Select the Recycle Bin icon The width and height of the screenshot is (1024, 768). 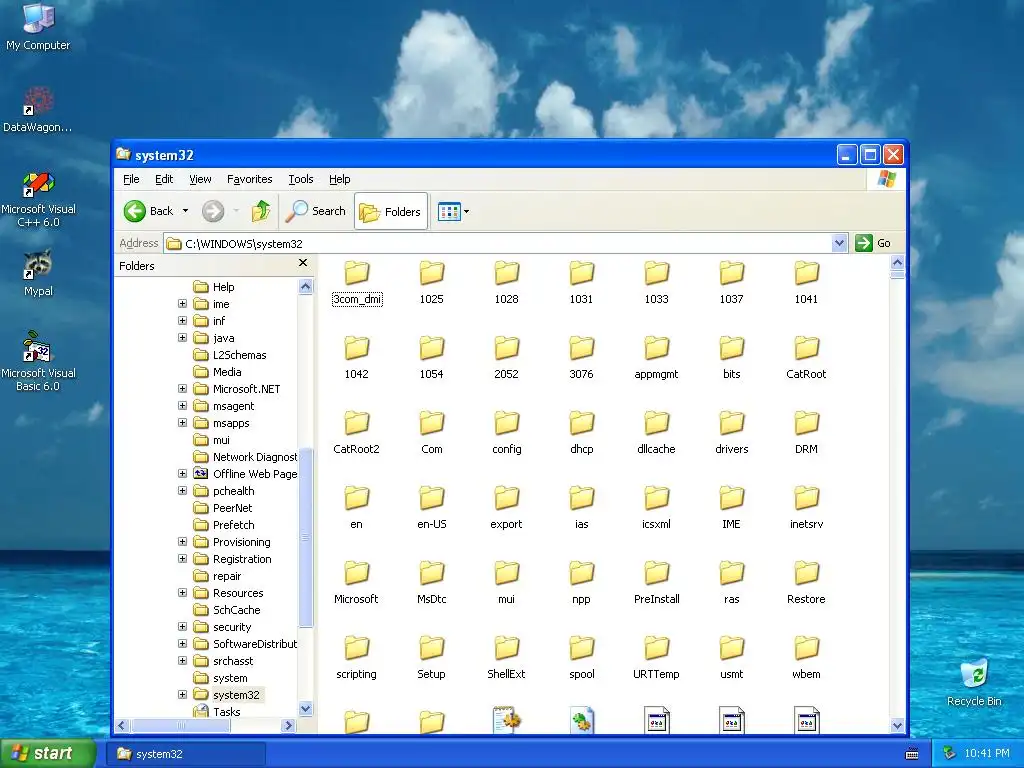(x=974, y=683)
